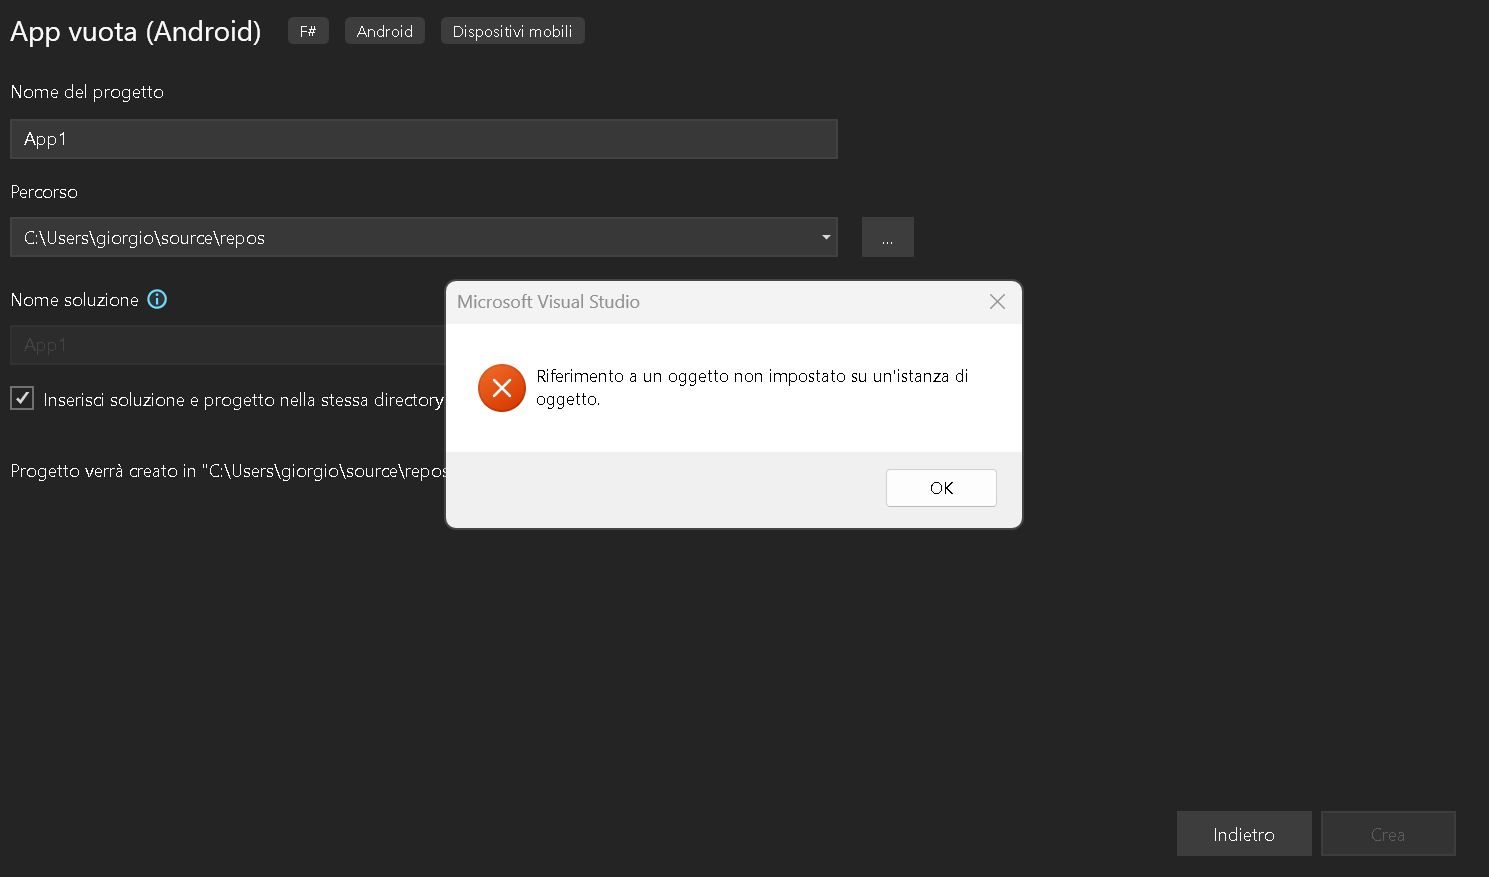Click the 'Percorso' label
The width and height of the screenshot is (1489, 877).
(44, 192)
